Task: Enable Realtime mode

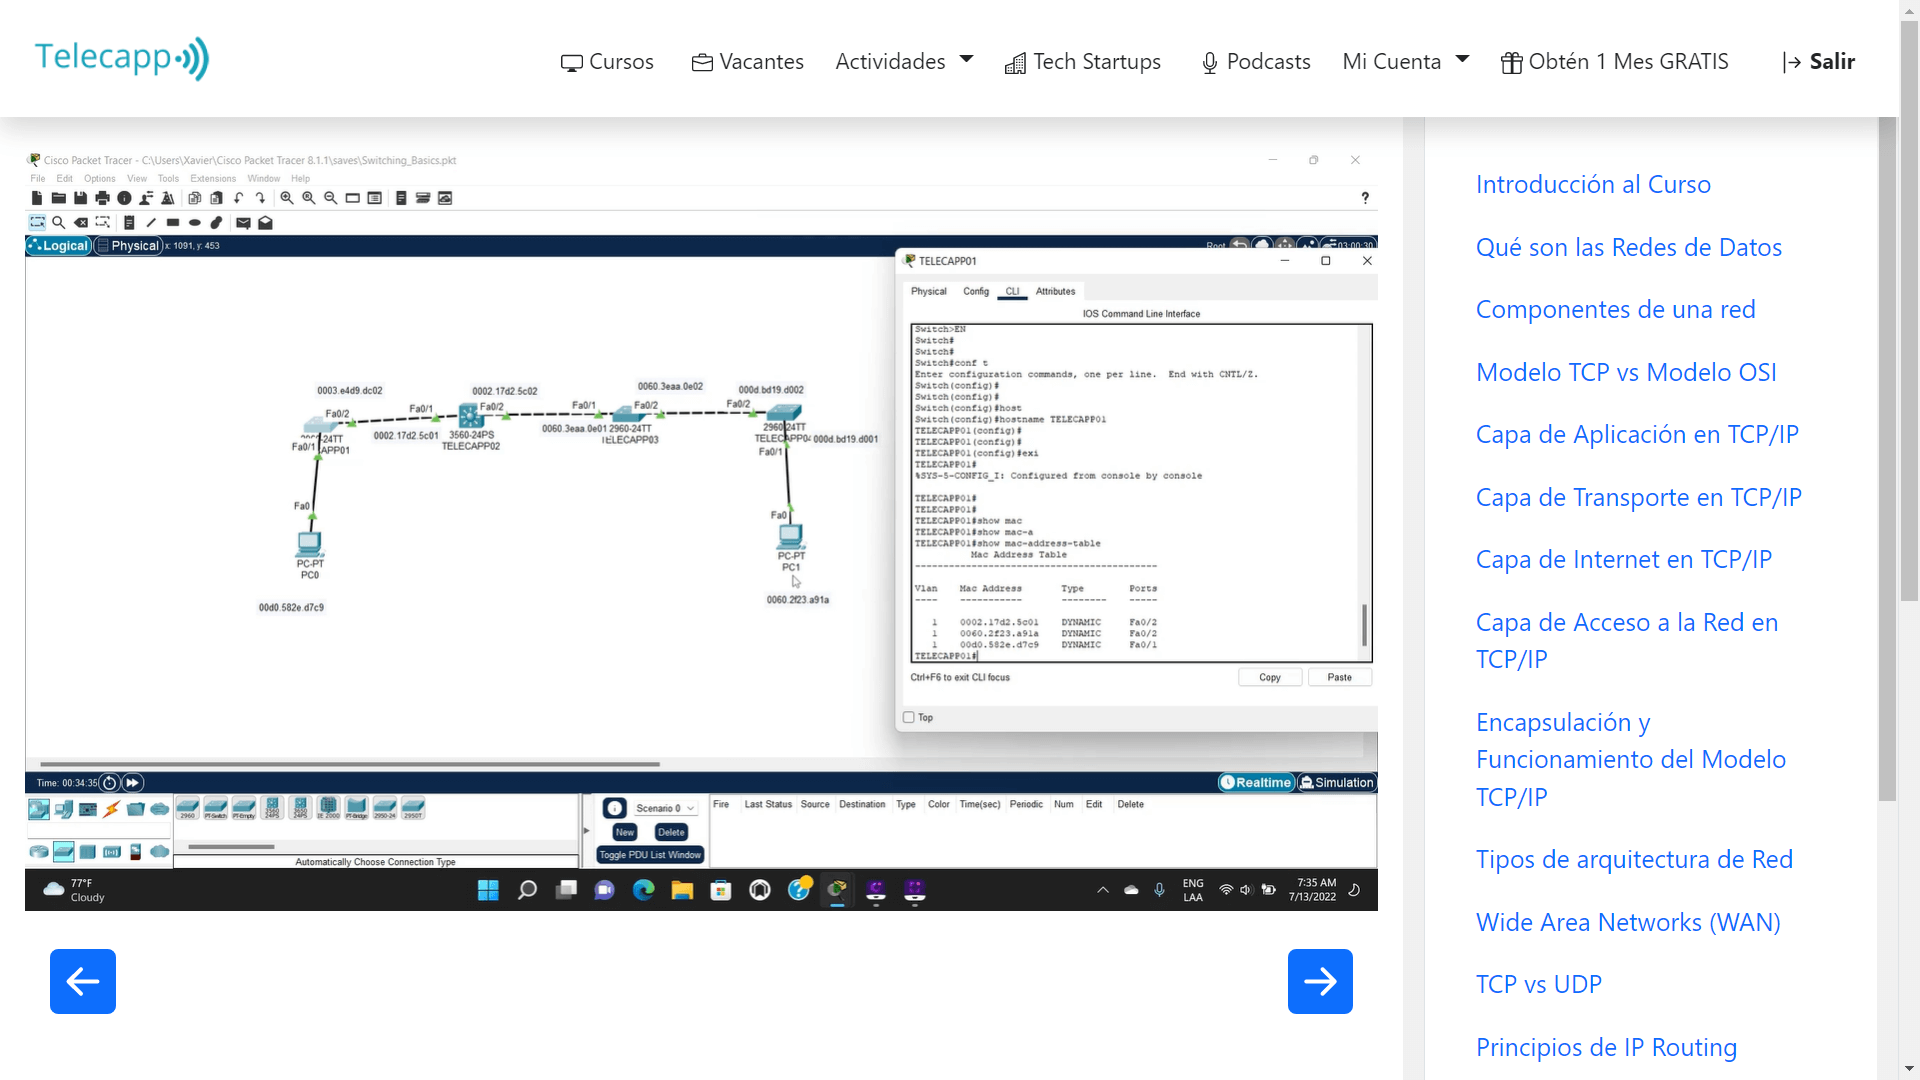Action: click(1255, 782)
